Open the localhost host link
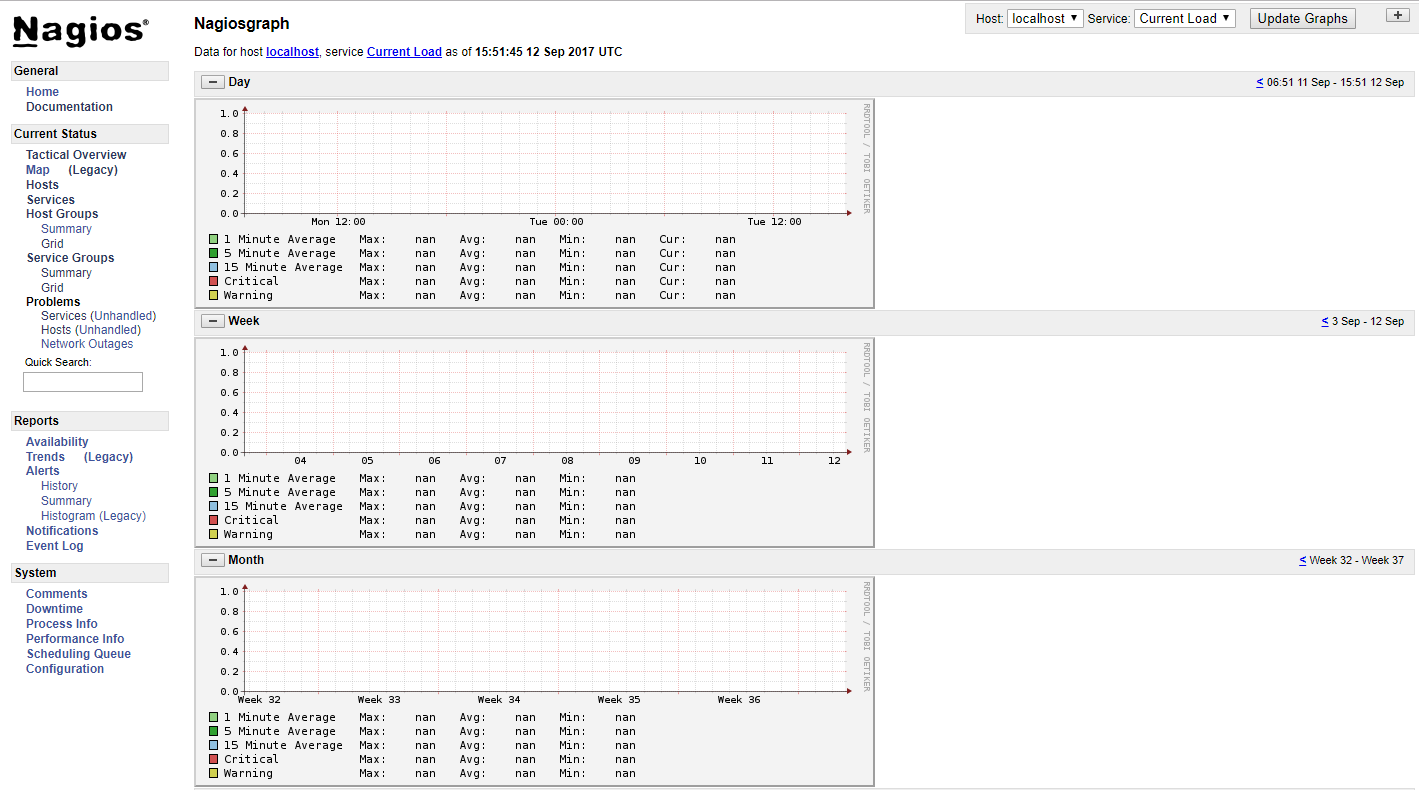Viewport: 1419px width, 790px height. coord(292,52)
